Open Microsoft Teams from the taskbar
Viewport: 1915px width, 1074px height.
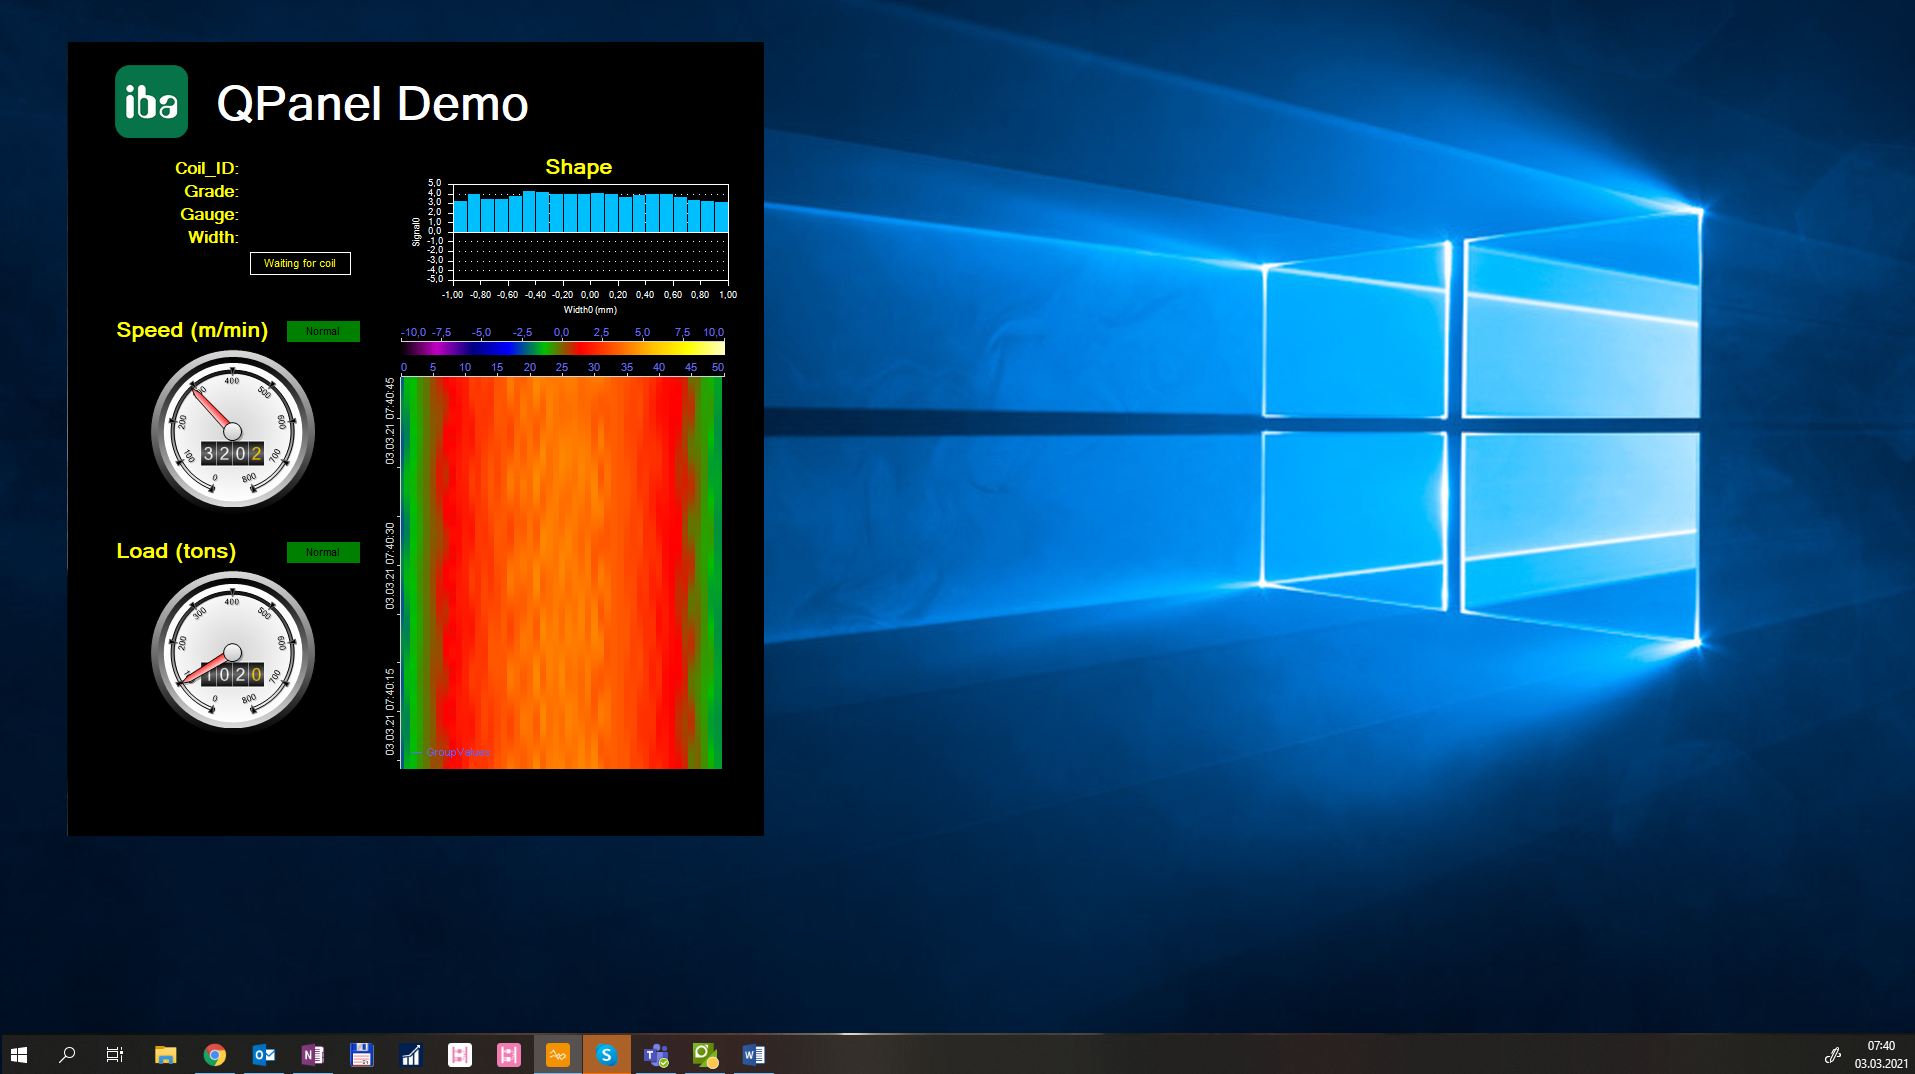[x=656, y=1055]
